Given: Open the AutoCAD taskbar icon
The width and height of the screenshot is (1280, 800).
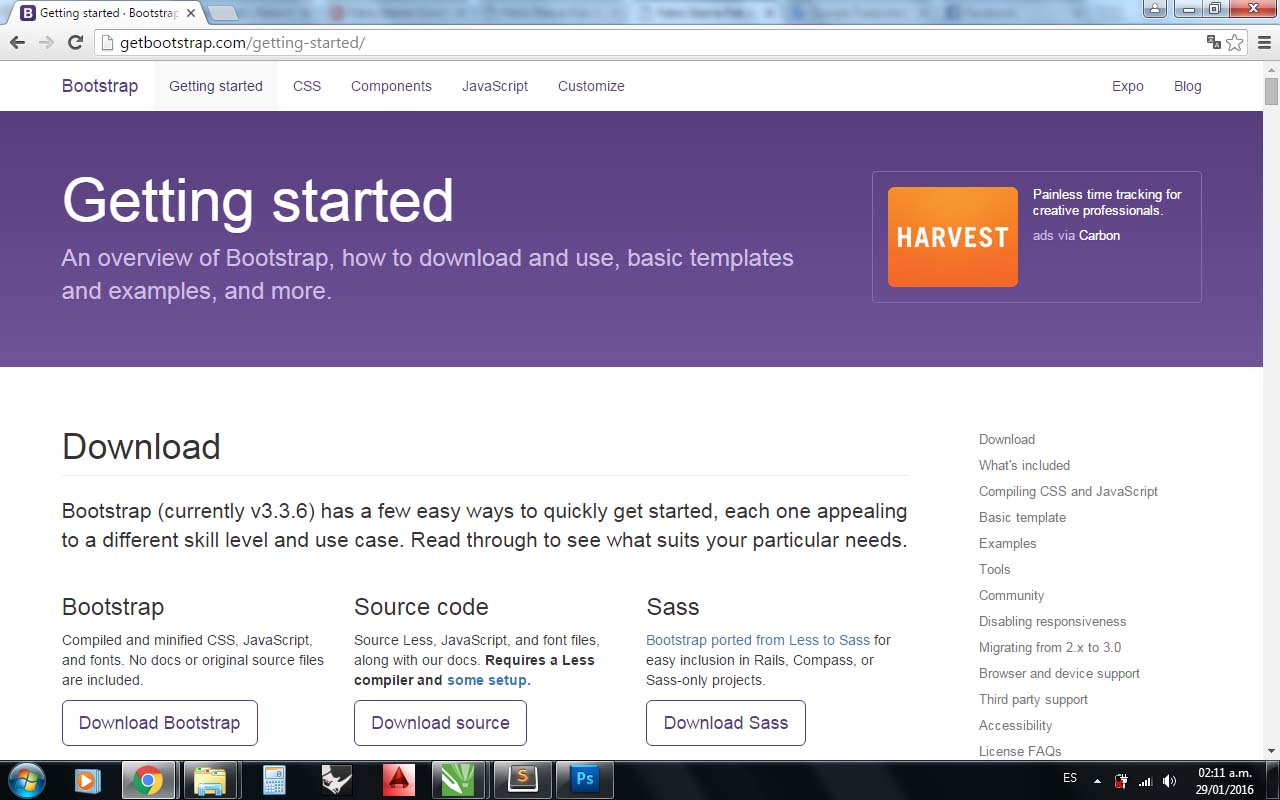Looking at the screenshot, I should click(x=399, y=780).
